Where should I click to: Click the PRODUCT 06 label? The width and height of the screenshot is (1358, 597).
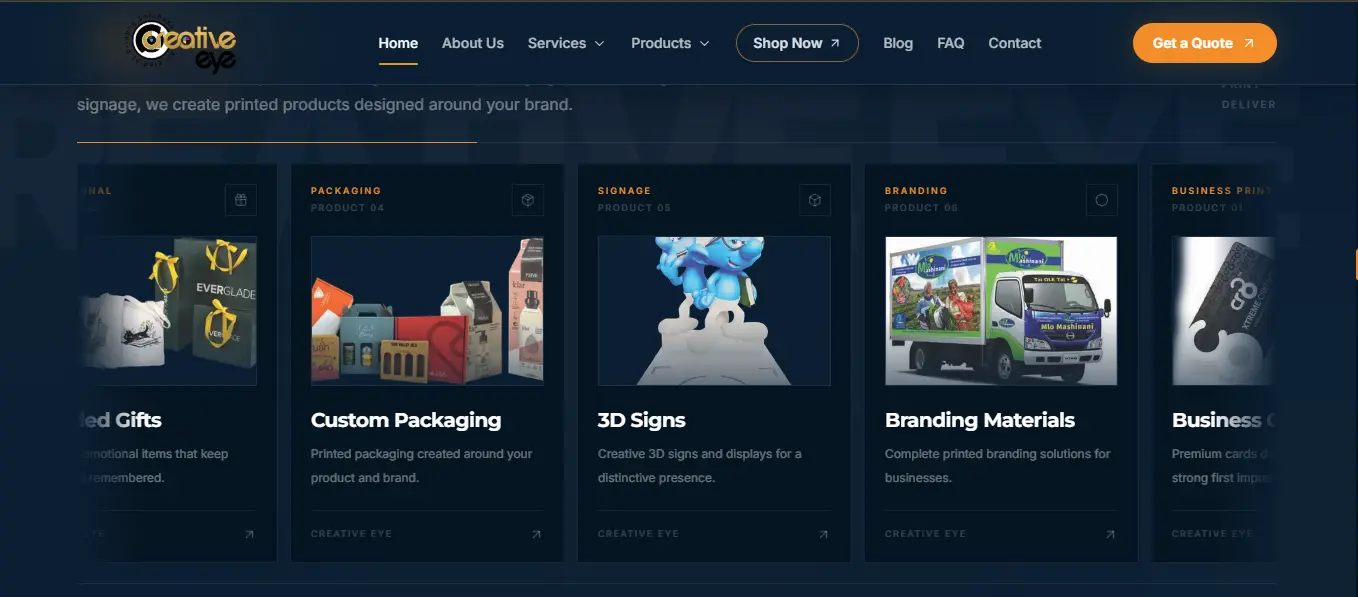921,208
